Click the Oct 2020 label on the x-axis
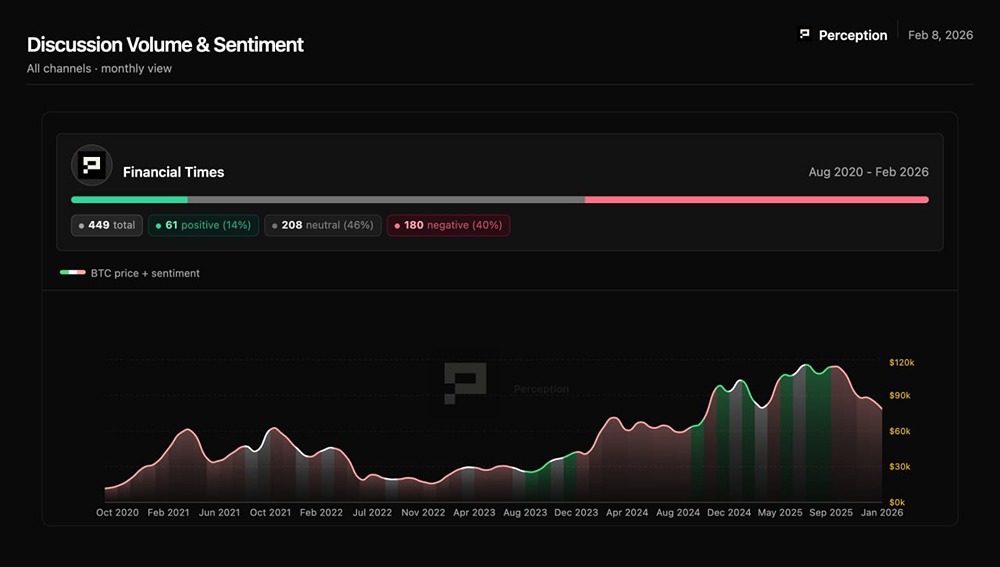This screenshot has height=567, width=1000. click(x=117, y=513)
